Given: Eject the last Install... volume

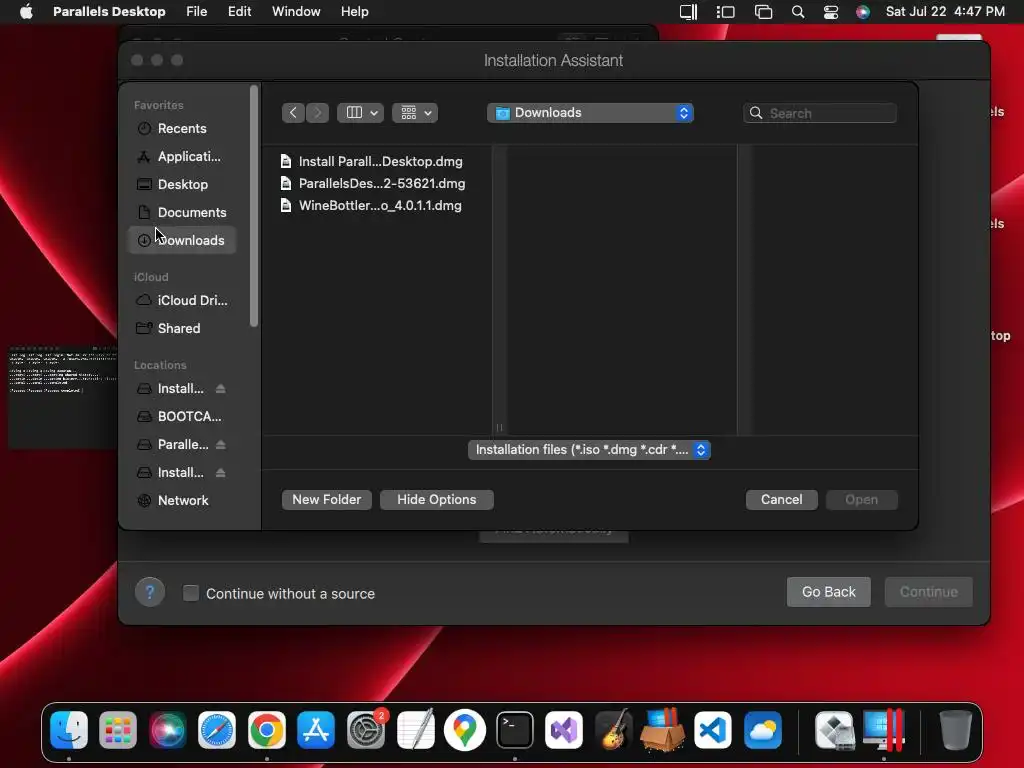Looking at the screenshot, I should (x=221, y=472).
